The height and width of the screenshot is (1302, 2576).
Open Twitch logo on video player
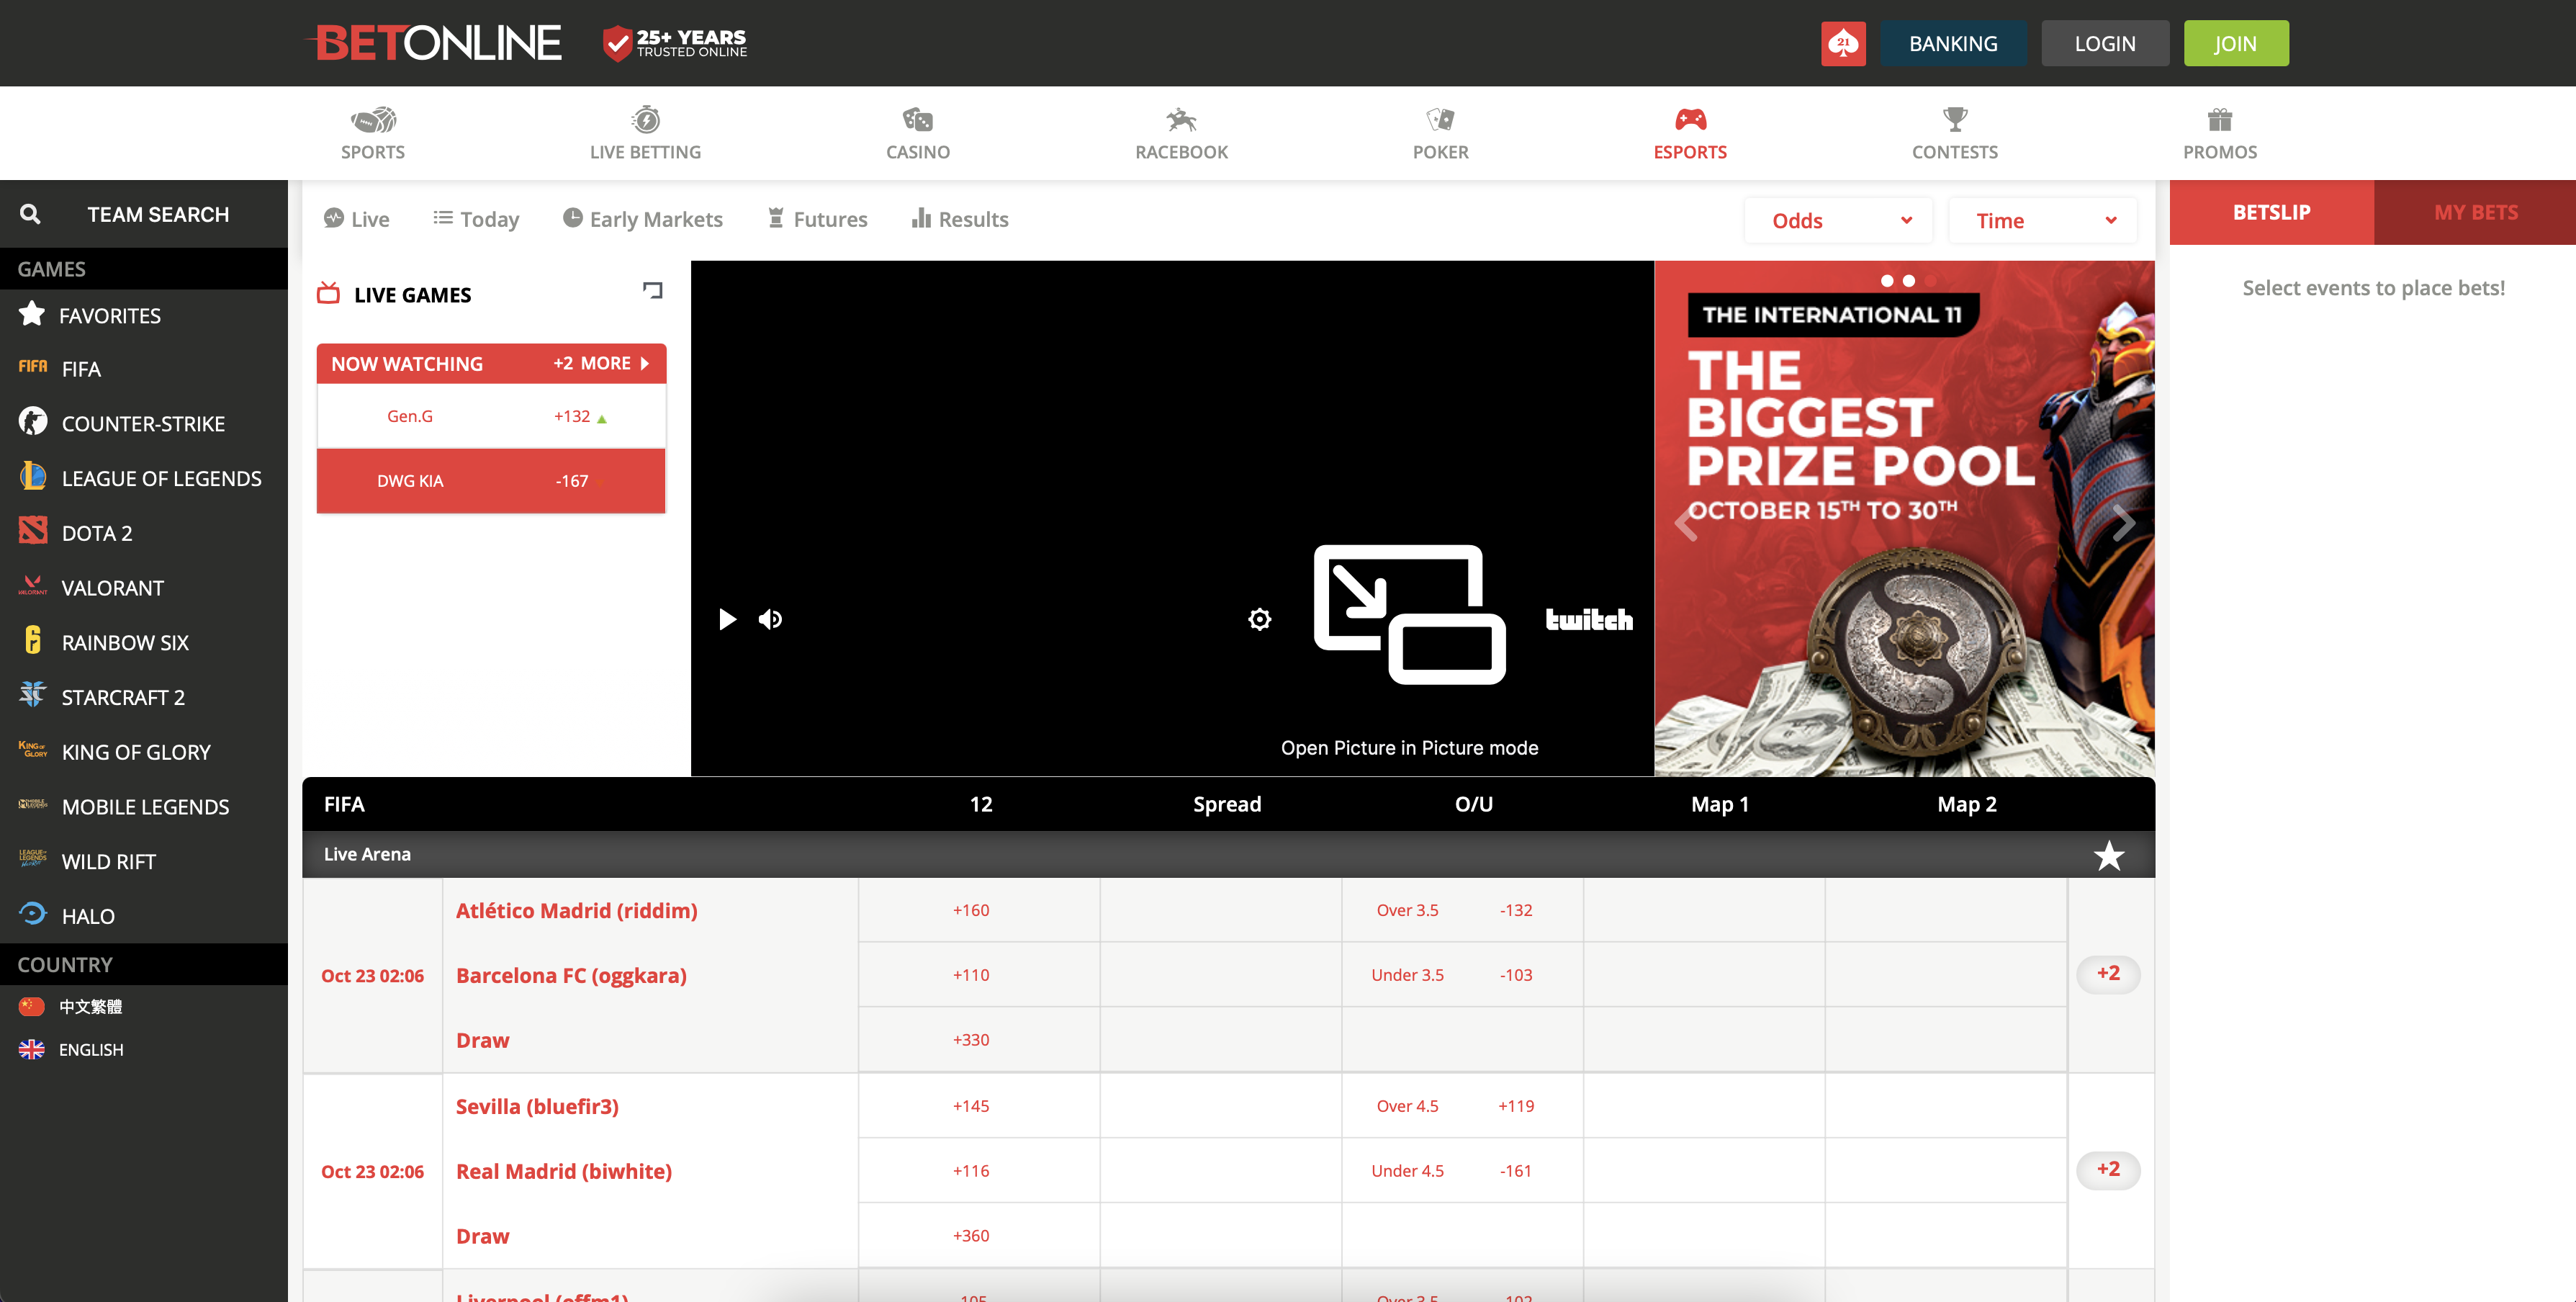[x=1589, y=620]
